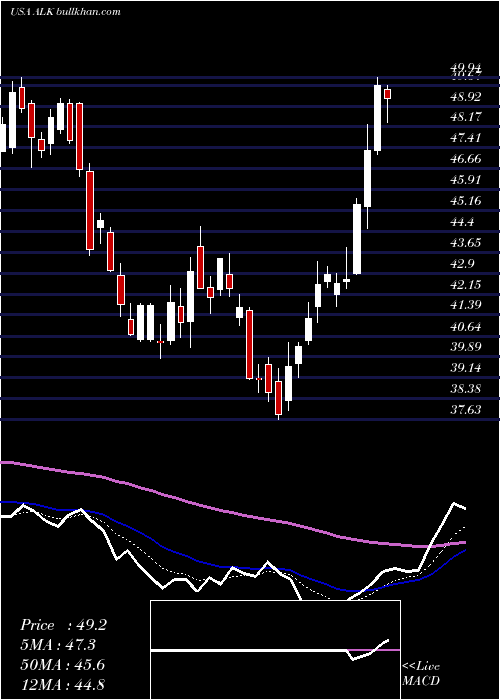This screenshot has width=500, height=700.
Task: Click the tall white candle below 49.94
Action: tap(377, 118)
